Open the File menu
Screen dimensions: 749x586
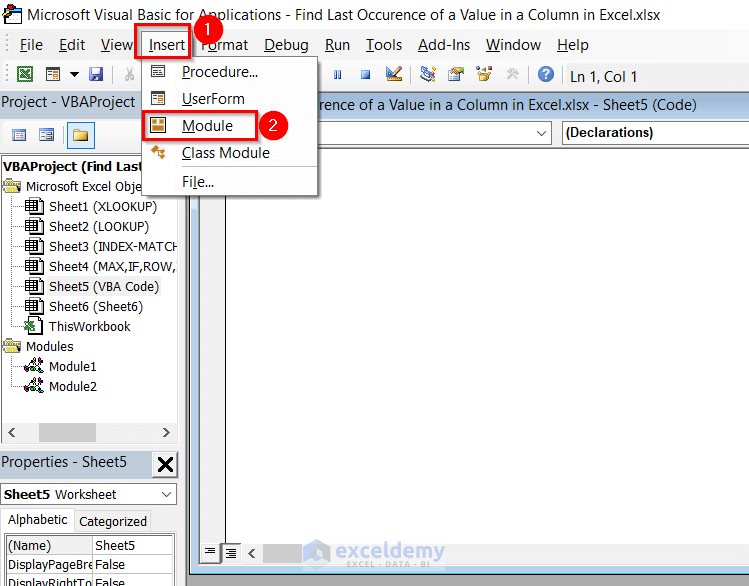tap(31, 45)
